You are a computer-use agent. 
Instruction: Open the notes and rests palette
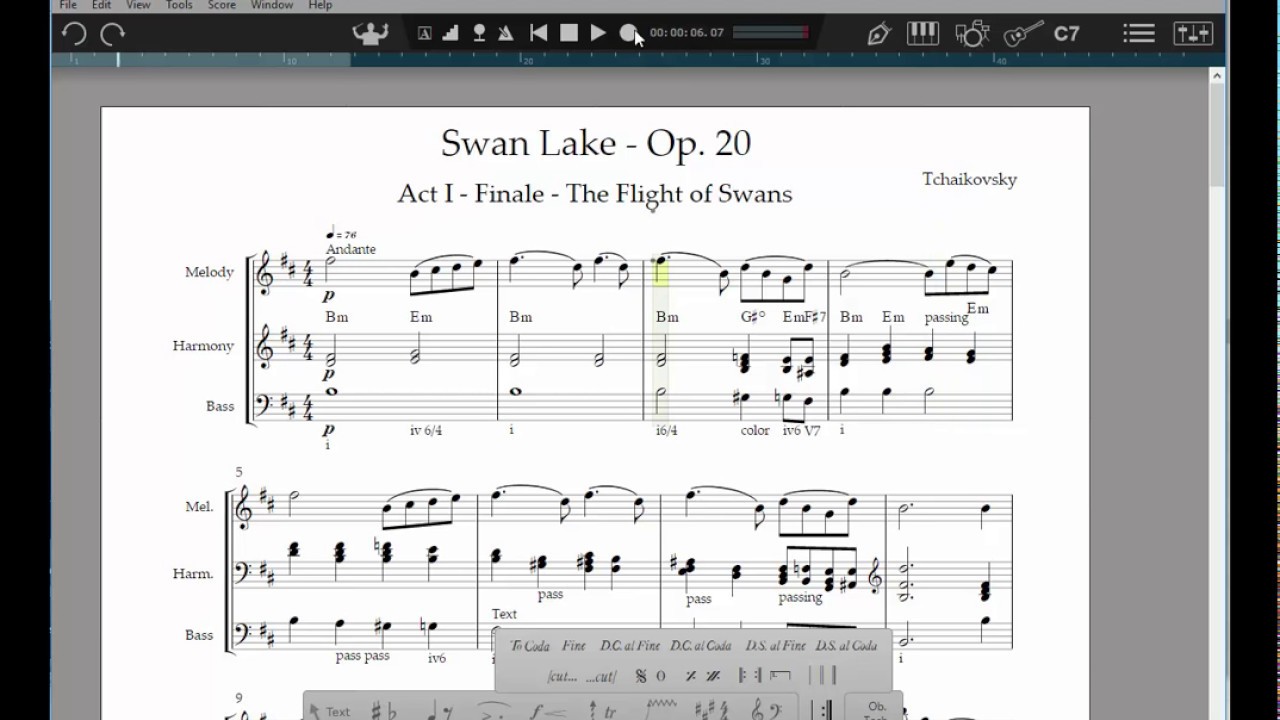coord(439,711)
